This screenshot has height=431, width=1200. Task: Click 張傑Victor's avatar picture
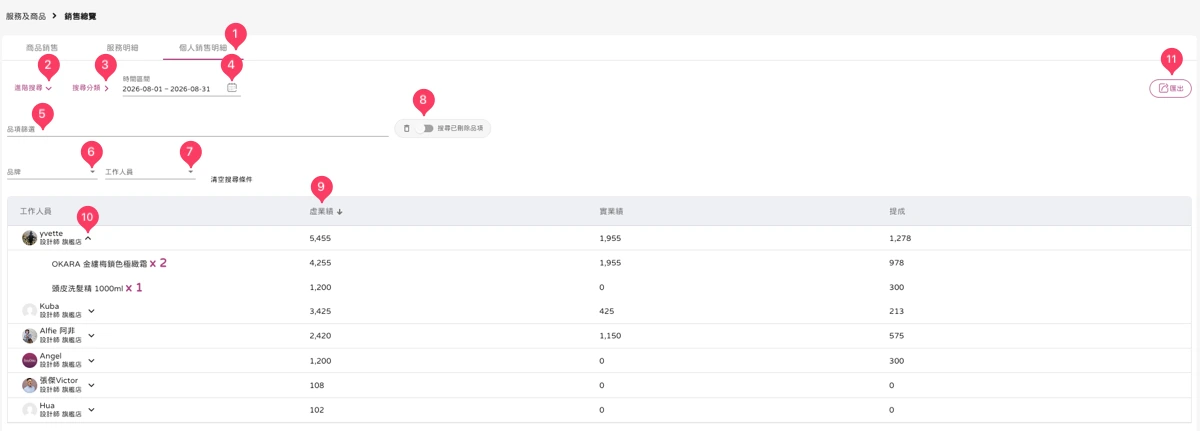pos(30,385)
